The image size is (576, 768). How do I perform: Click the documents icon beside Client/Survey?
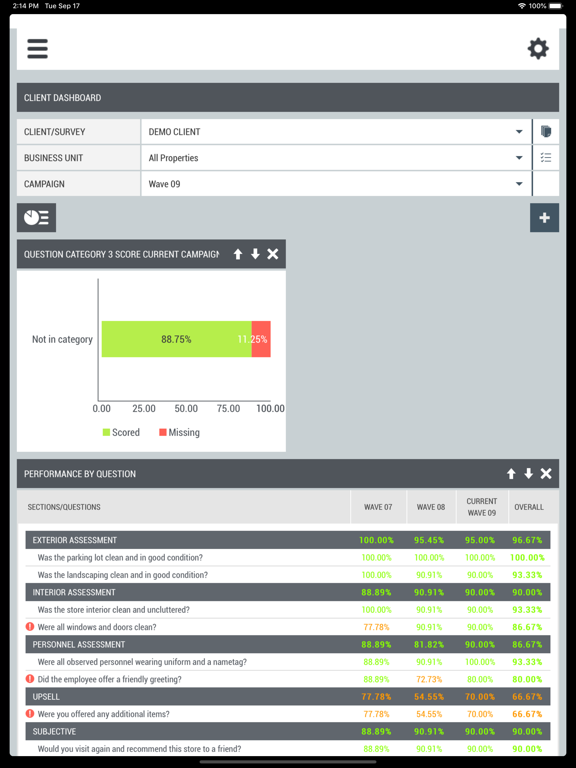coord(546,132)
